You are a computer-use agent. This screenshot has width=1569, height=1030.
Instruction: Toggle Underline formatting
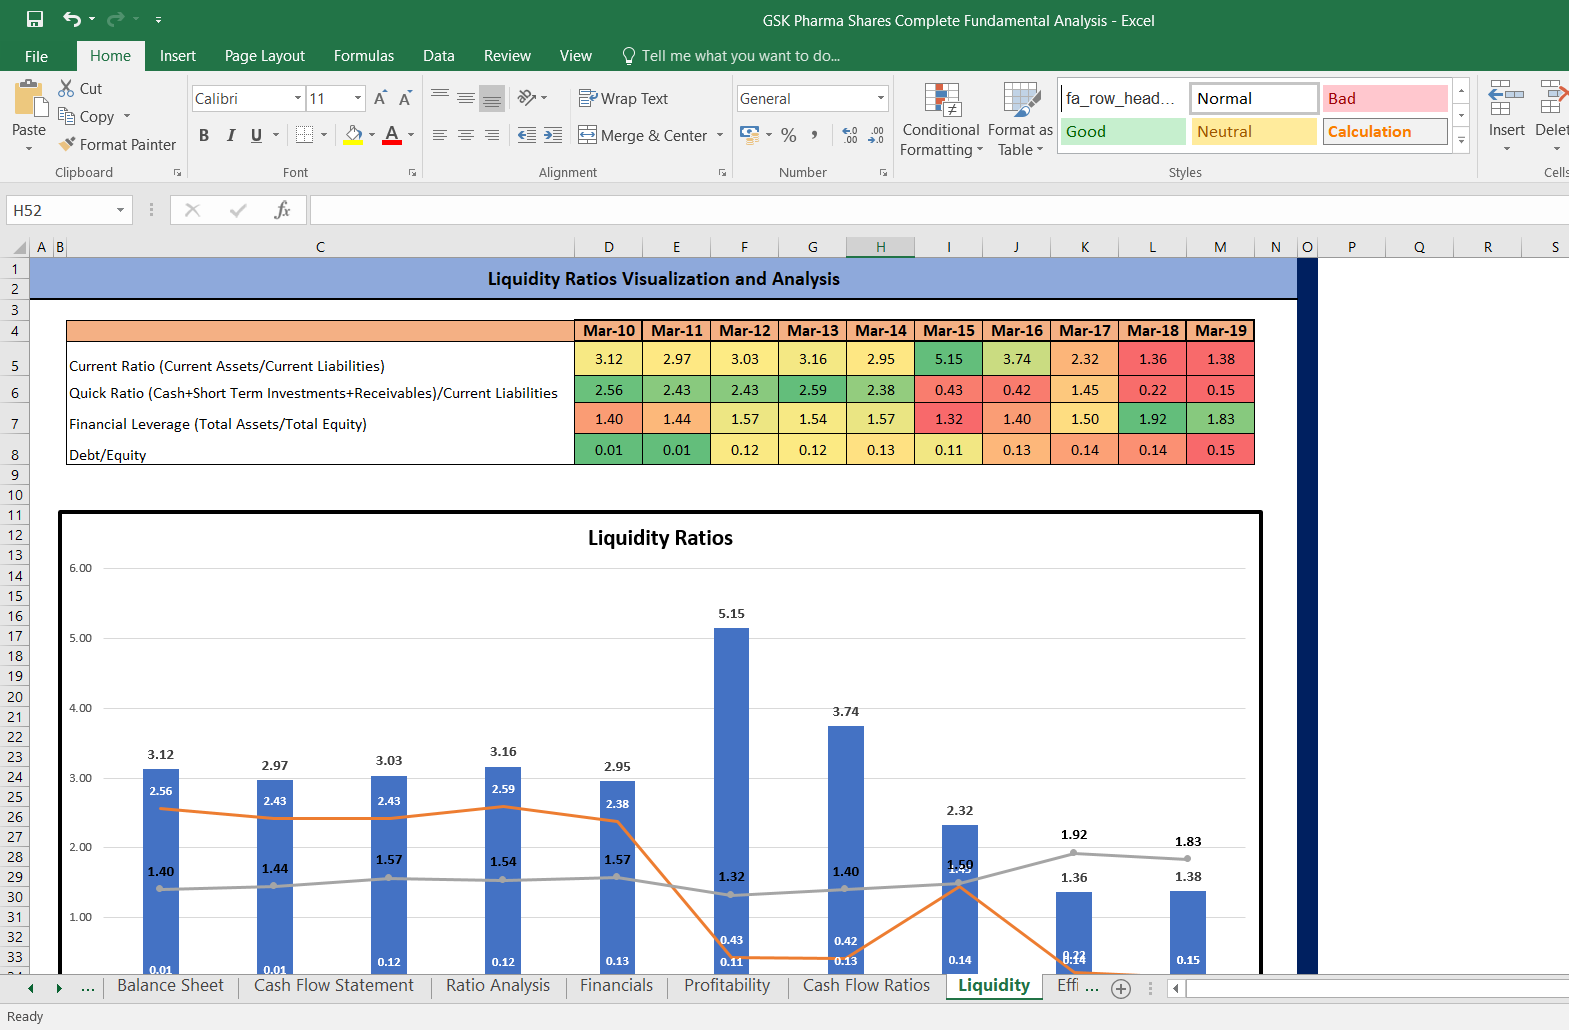(256, 135)
